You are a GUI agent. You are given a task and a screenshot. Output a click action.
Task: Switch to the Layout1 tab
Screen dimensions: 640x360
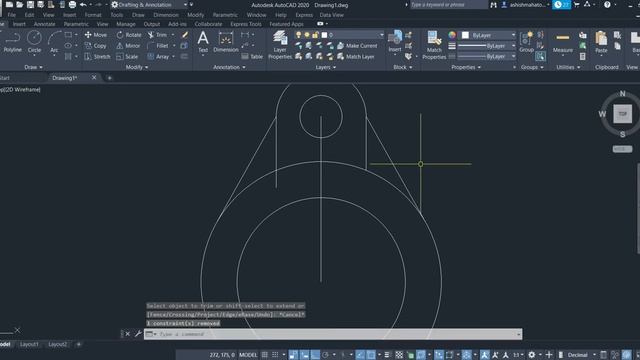click(x=29, y=344)
